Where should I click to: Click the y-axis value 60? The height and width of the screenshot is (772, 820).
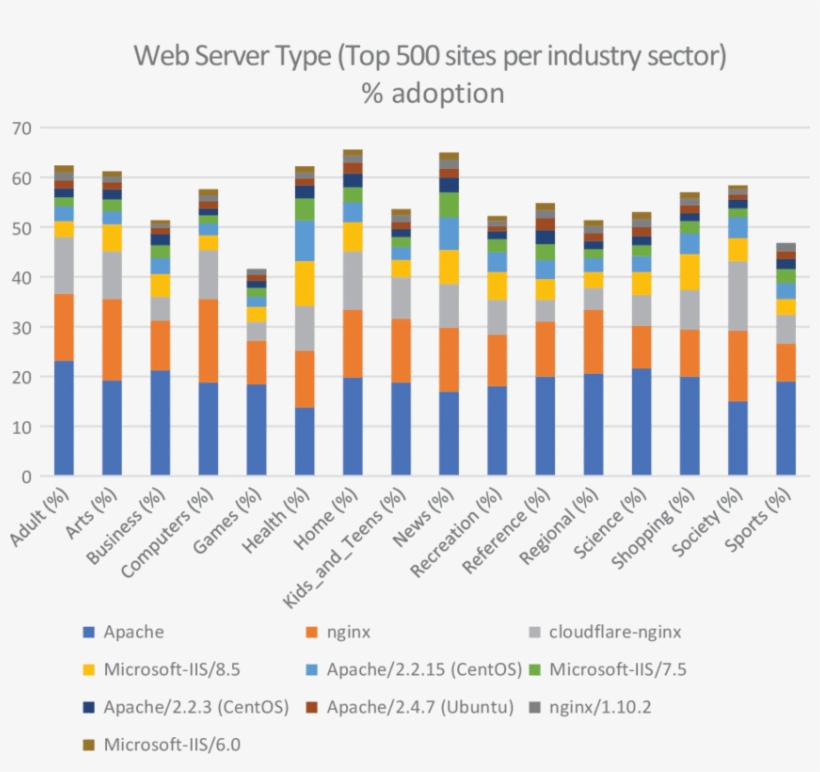click(x=21, y=179)
